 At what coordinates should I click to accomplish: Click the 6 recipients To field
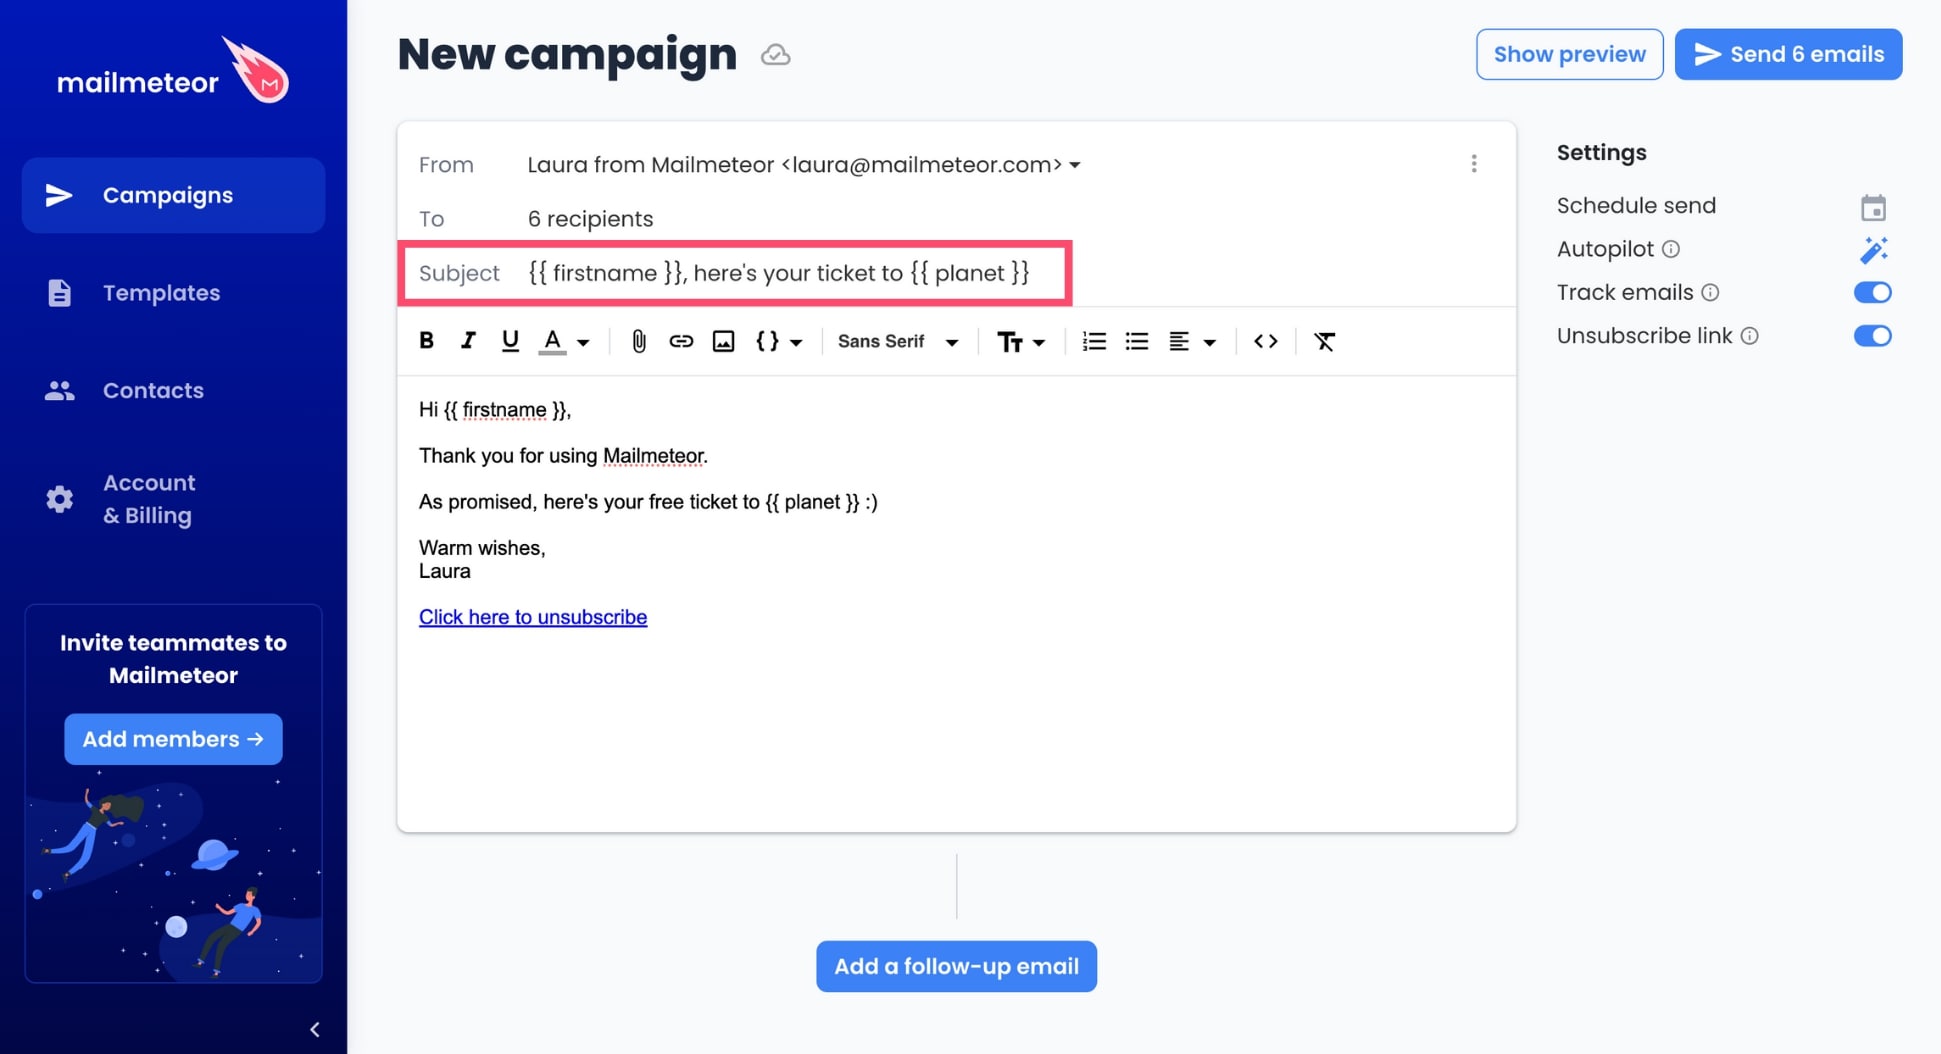(x=590, y=219)
